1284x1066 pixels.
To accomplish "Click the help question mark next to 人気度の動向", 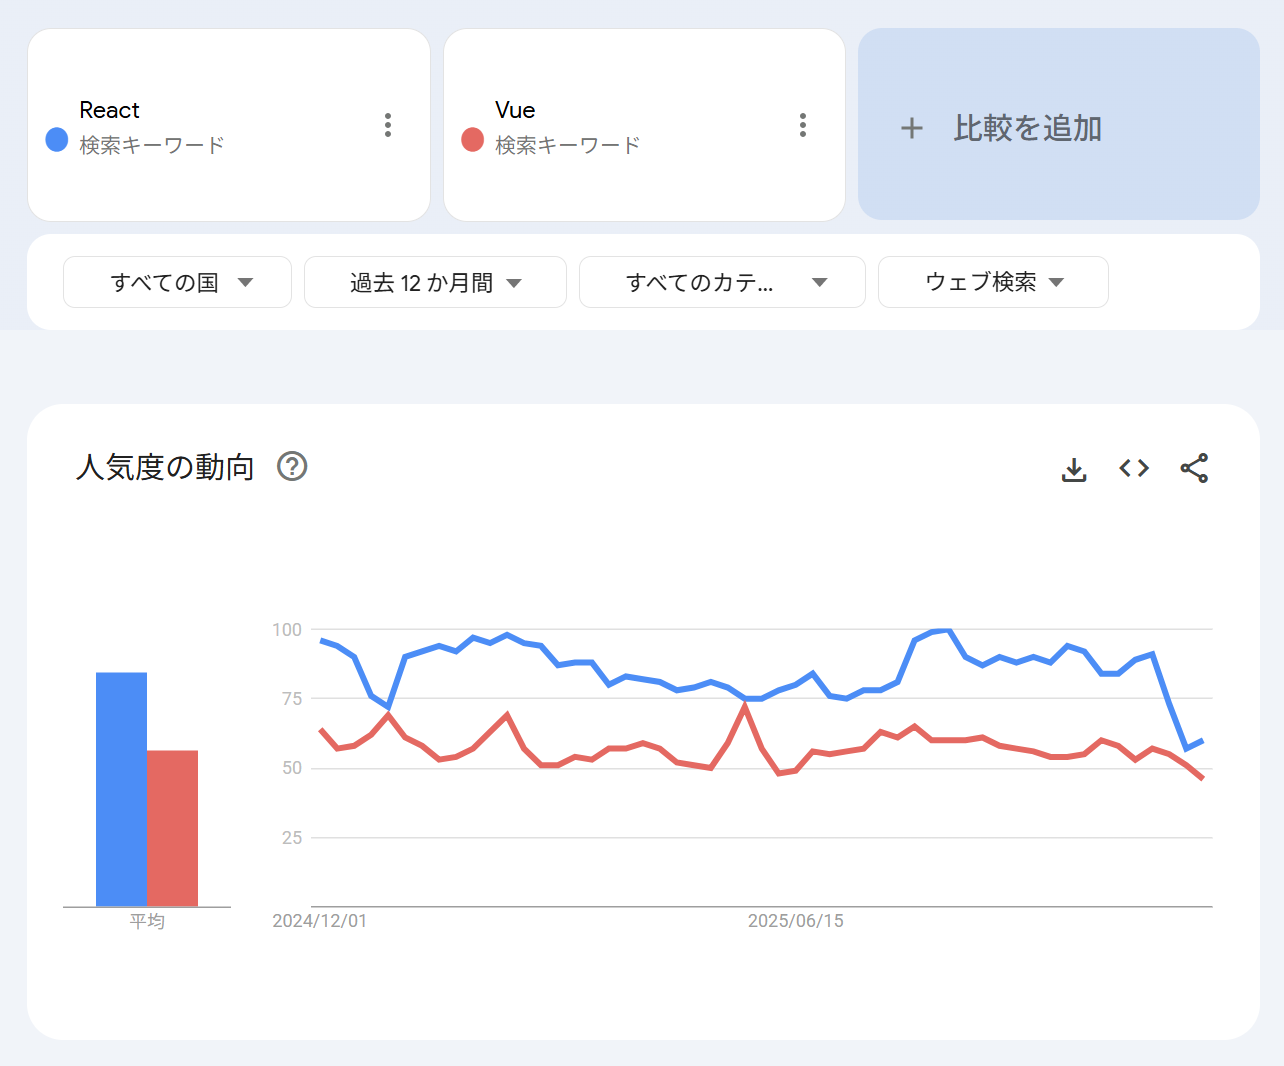I will (291, 466).
